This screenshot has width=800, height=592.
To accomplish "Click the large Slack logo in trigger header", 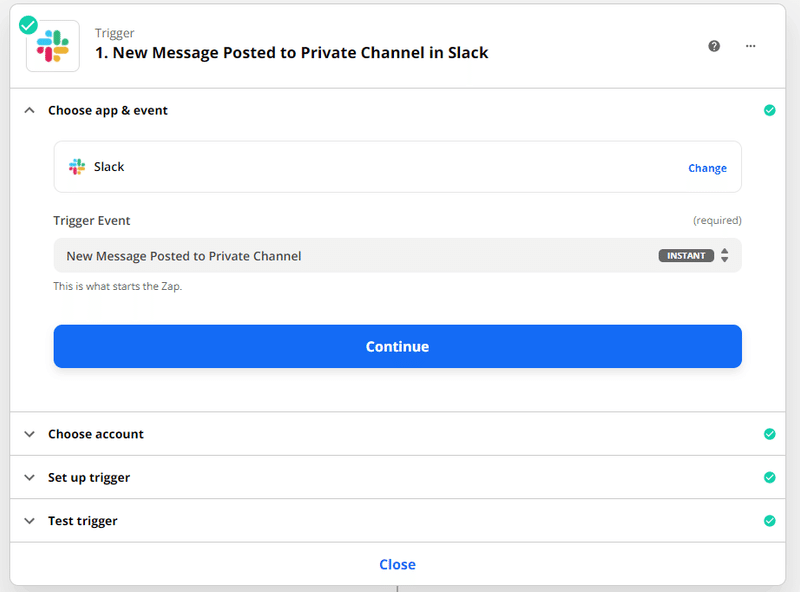I will pos(53,46).
